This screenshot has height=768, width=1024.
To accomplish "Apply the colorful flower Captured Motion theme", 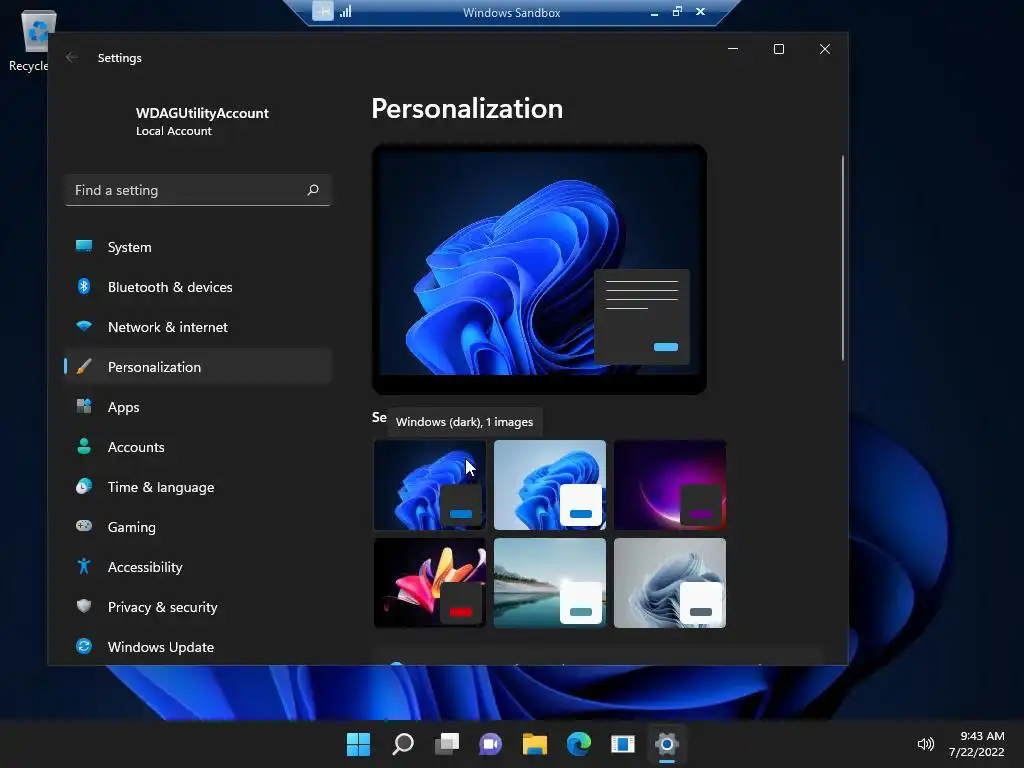I will click(430, 583).
